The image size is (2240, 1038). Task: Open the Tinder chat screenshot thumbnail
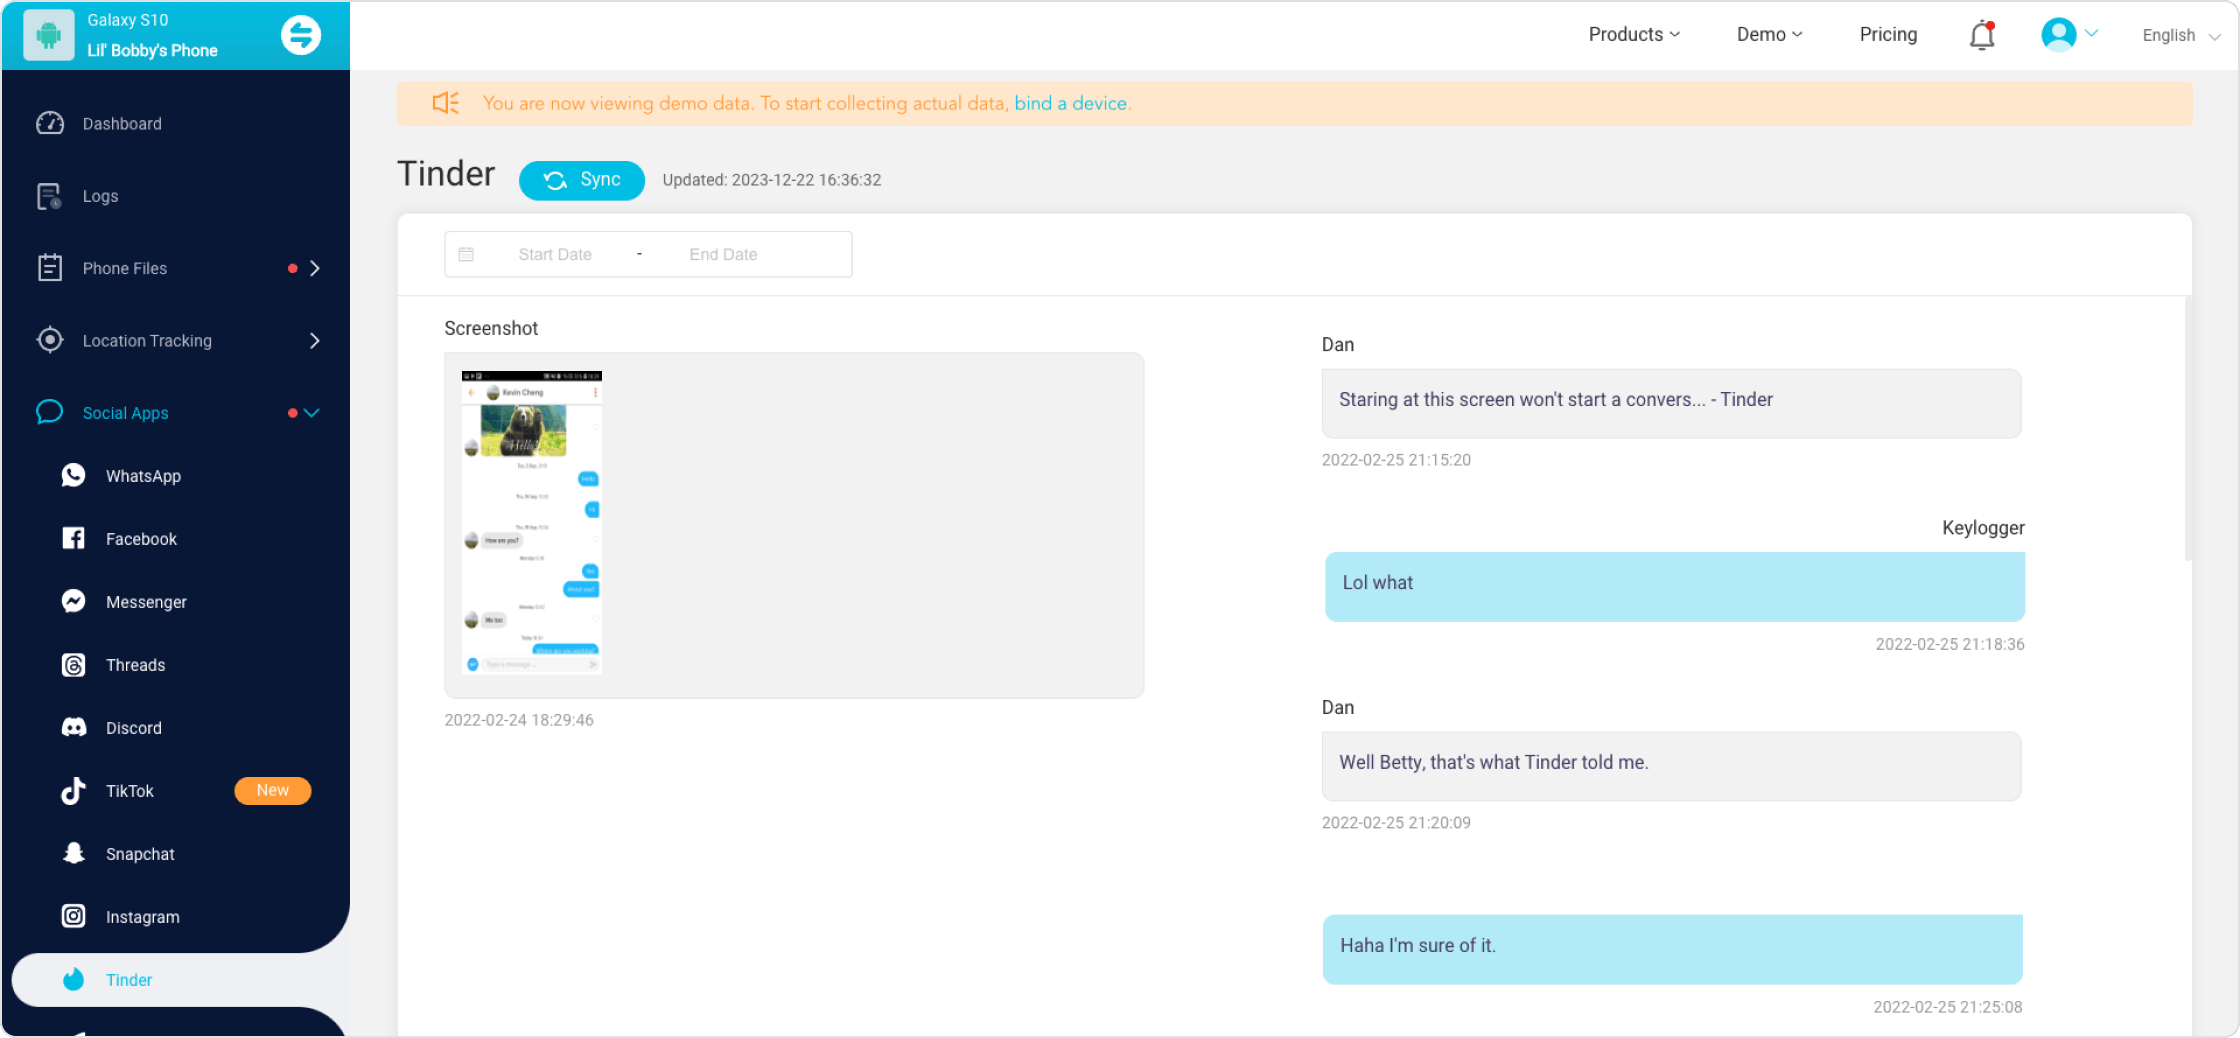531,522
